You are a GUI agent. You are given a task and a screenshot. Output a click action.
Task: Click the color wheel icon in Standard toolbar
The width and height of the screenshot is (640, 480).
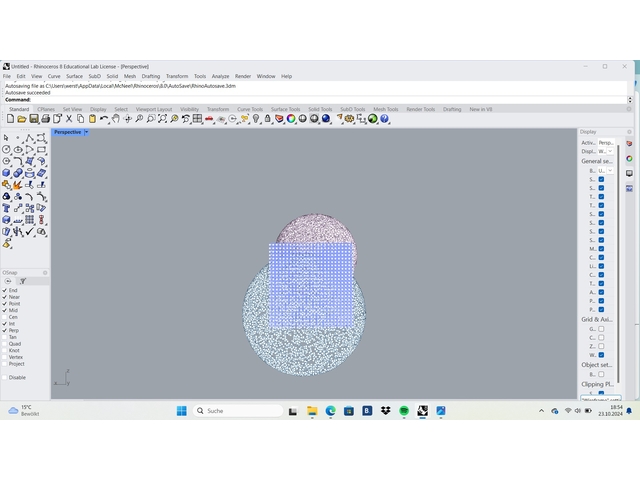pyautogui.click(x=291, y=119)
